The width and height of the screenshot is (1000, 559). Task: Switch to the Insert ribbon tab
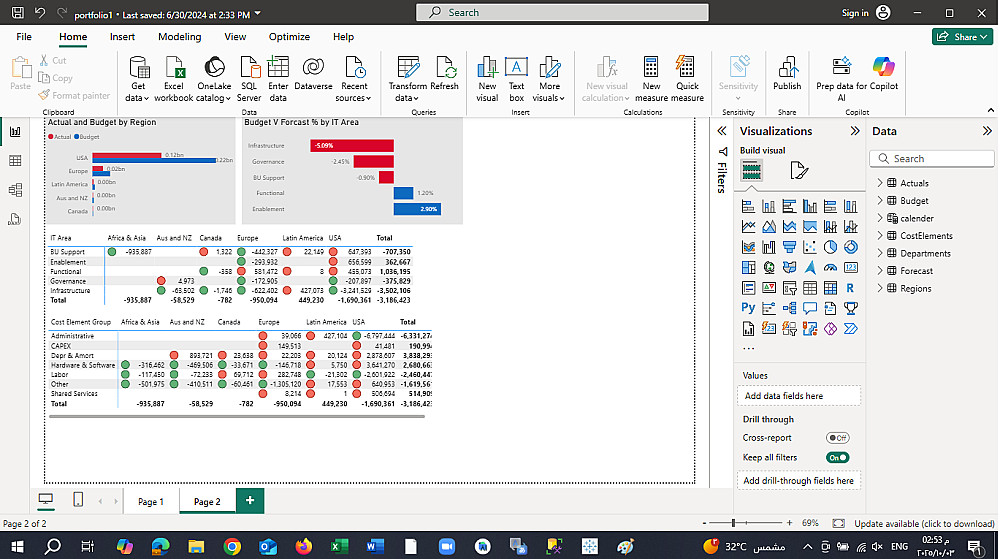click(122, 37)
